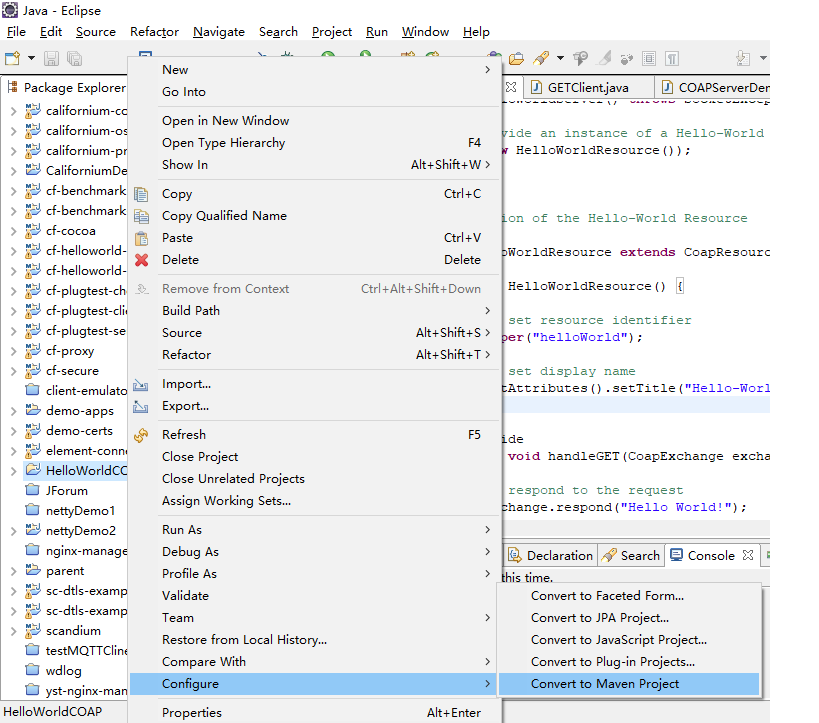The width and height of the screenshot is (819, 723).
Task: Click the Save All toolbar icon
Action: 74,59
